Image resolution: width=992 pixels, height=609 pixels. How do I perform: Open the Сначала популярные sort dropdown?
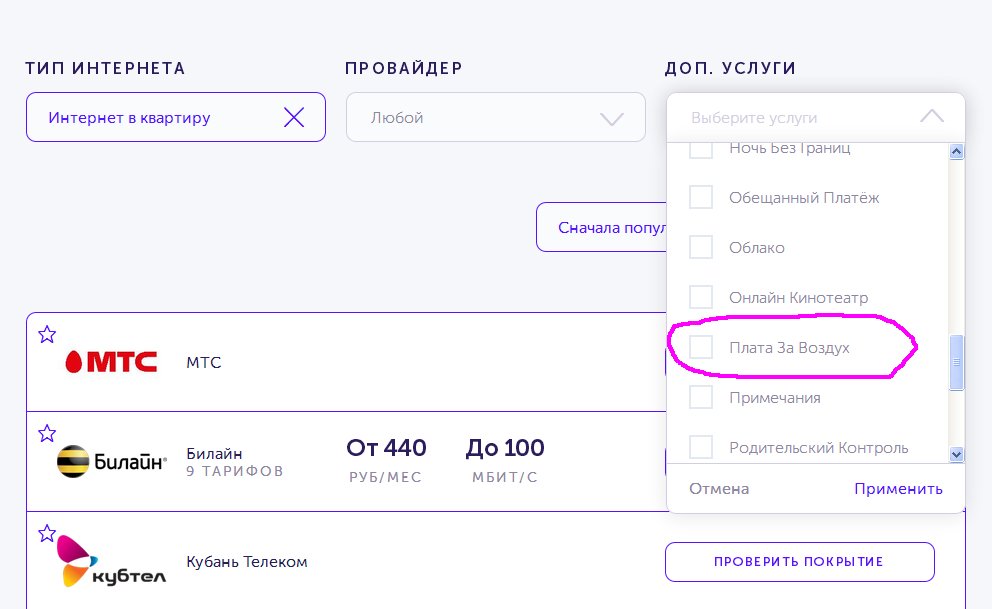[x=602, y=228]
